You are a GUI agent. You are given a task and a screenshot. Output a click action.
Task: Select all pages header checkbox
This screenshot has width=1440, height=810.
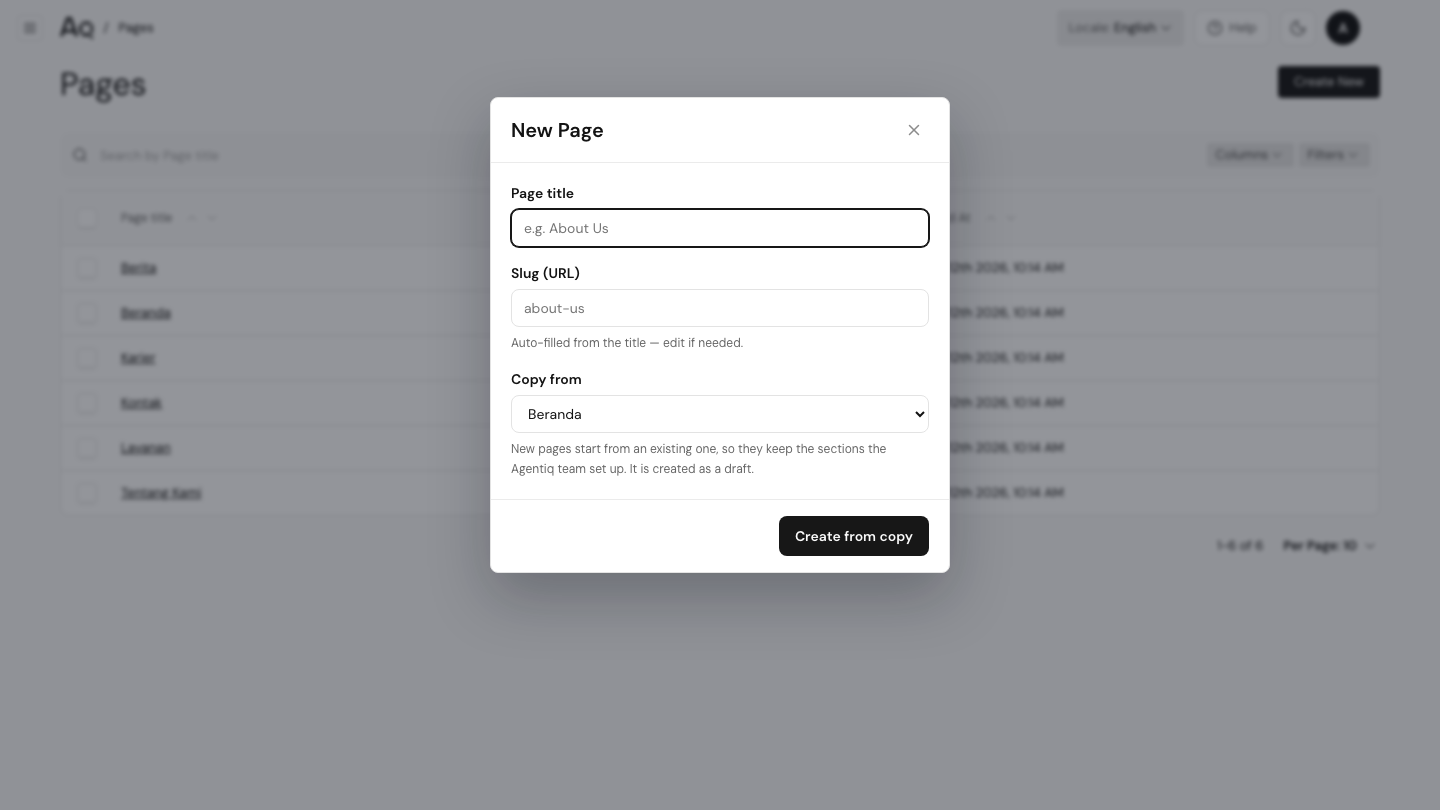[87, 218]
